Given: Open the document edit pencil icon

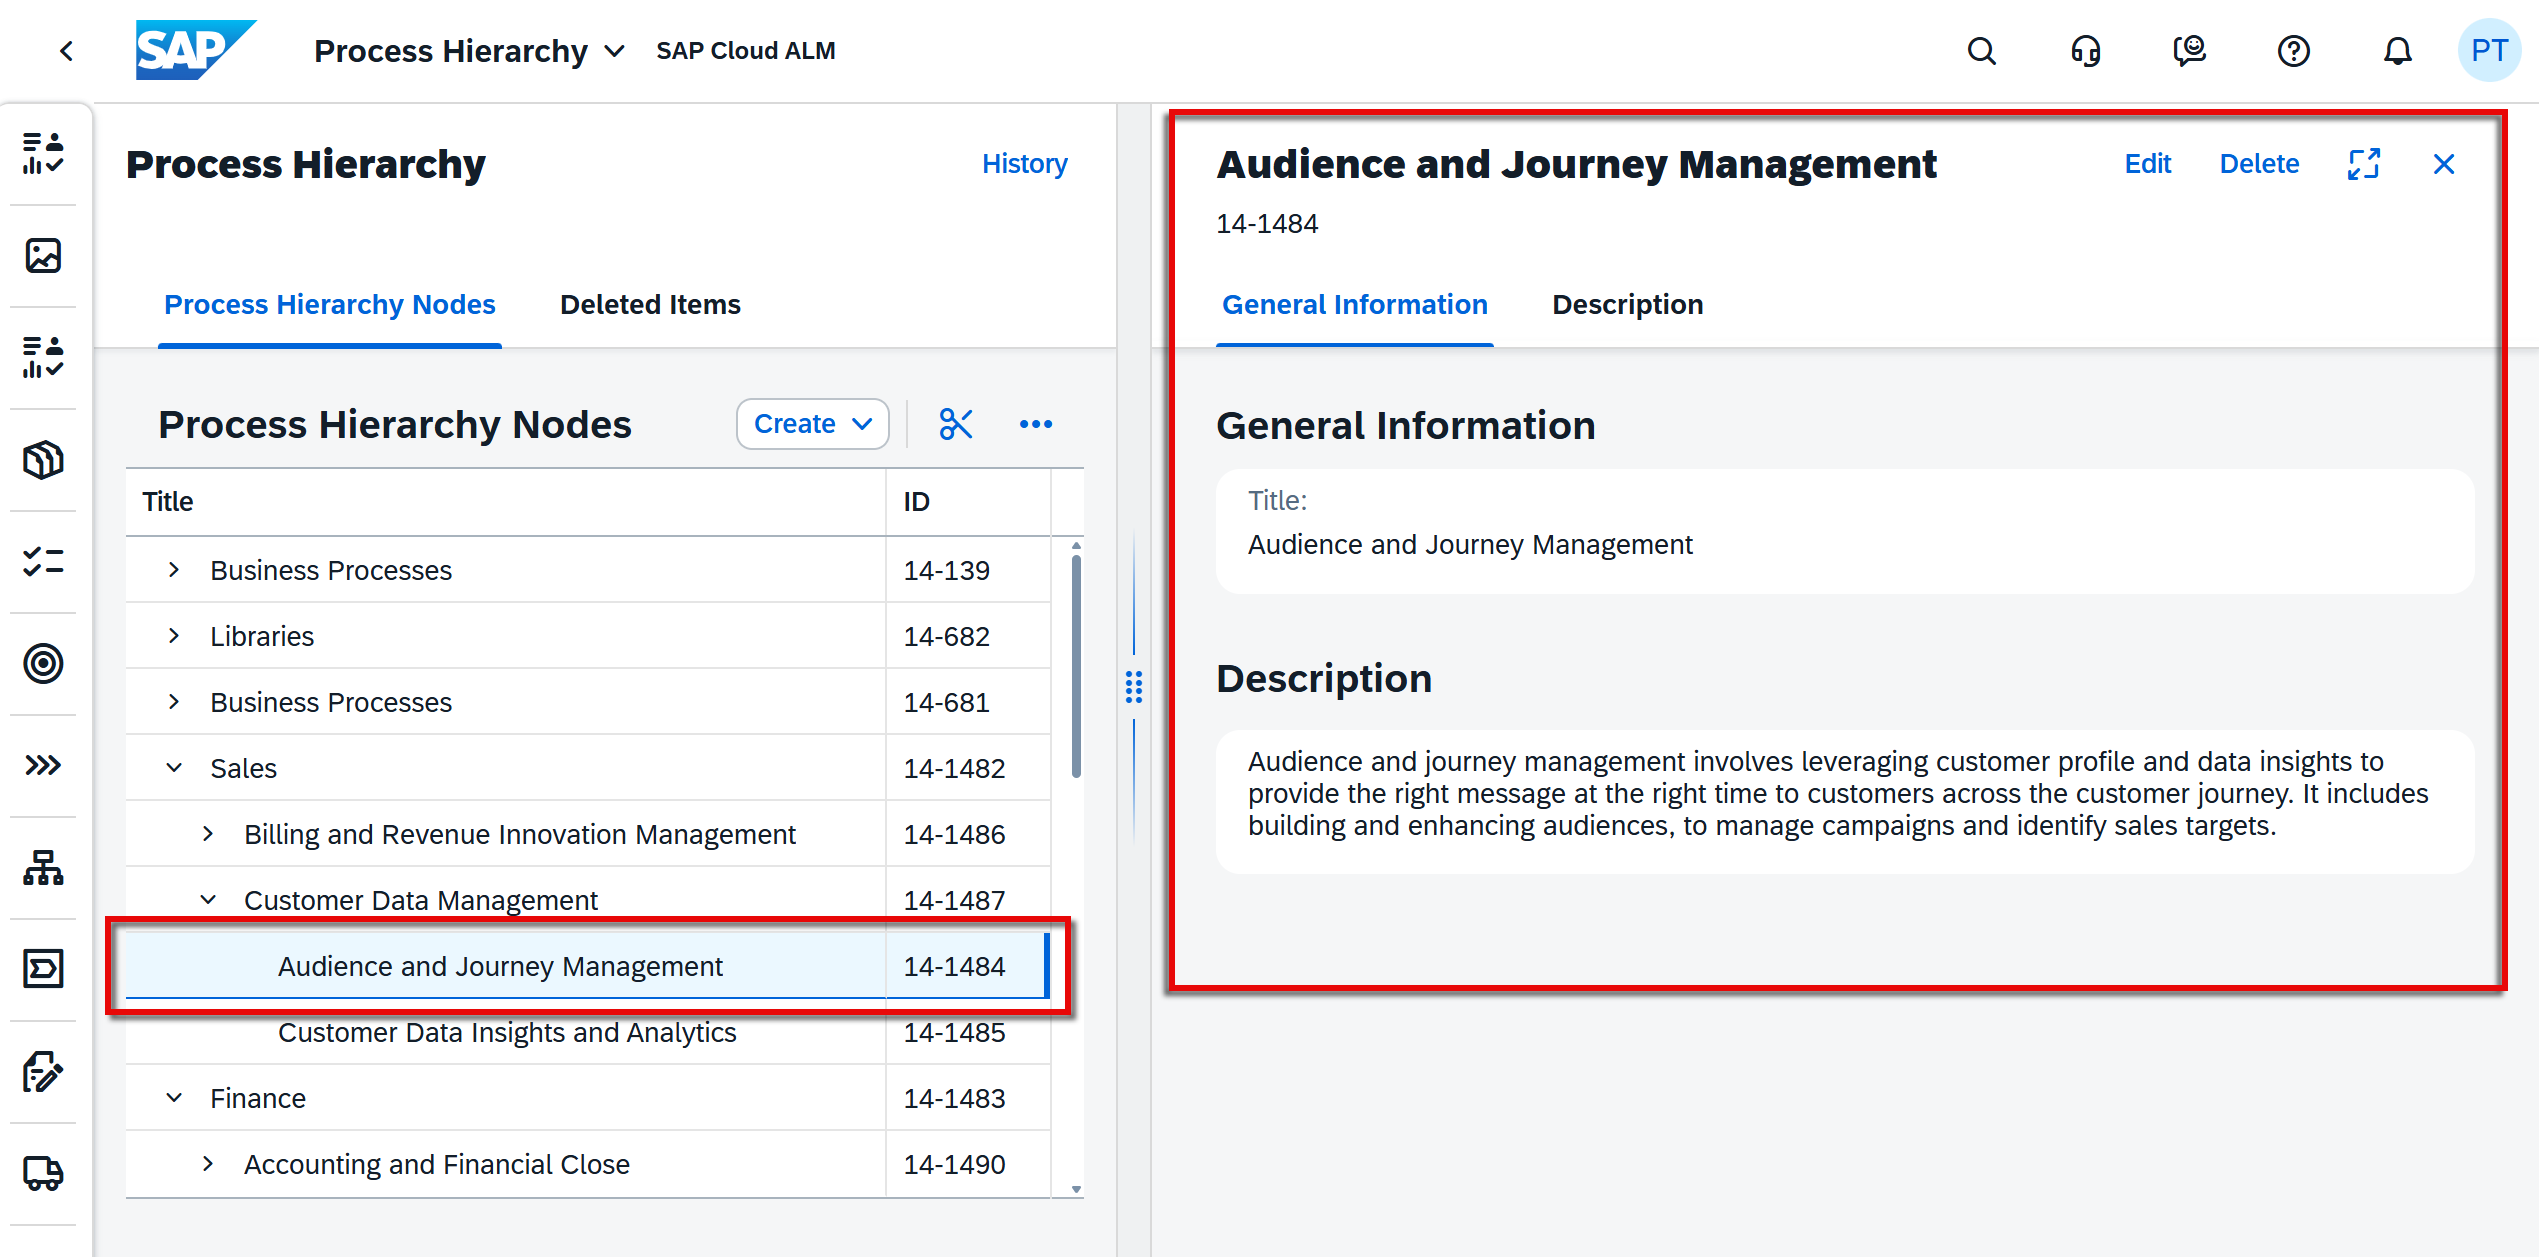Looking at the screenshot, I should coord(43,1072).
